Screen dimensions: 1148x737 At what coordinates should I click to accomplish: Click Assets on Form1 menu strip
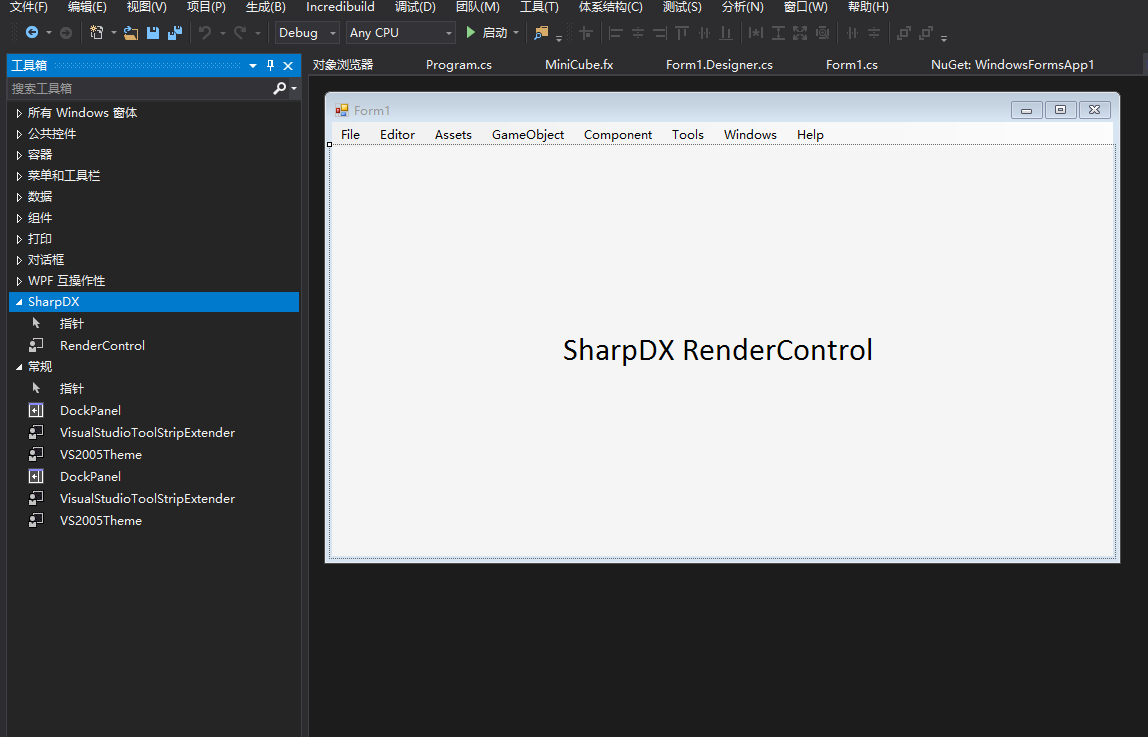453,135
